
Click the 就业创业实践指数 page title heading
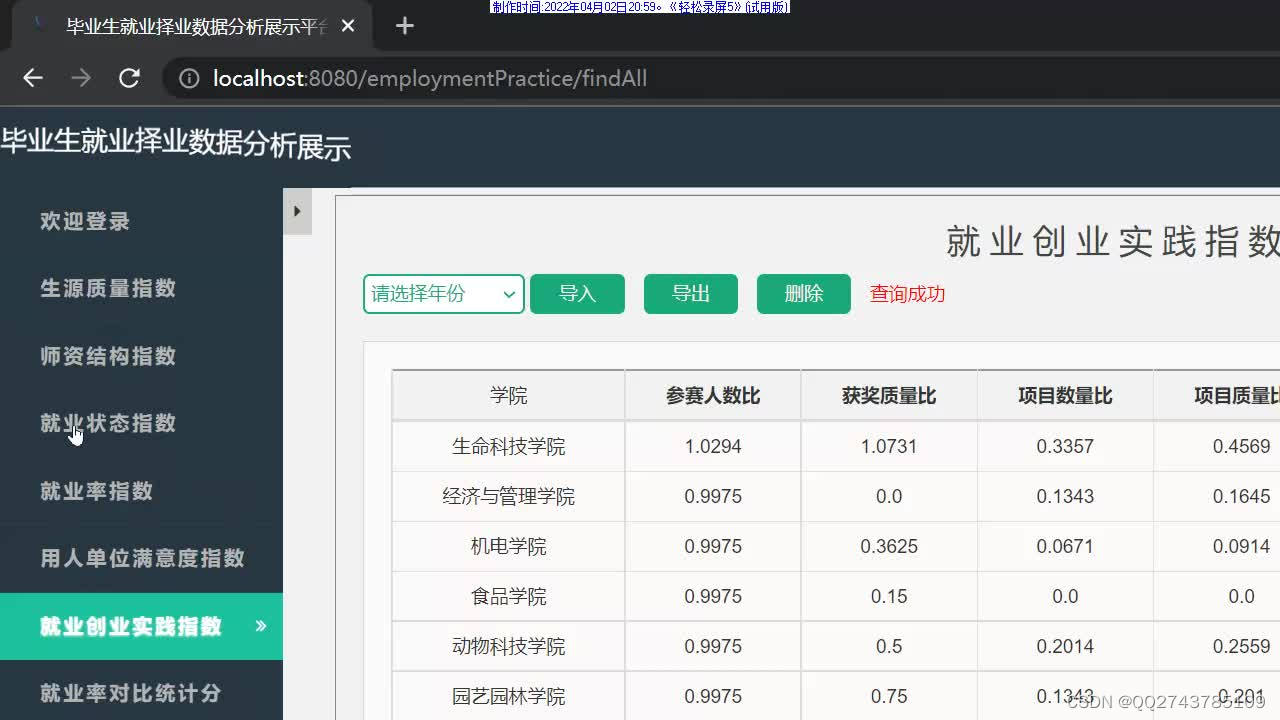point(1113,242)
